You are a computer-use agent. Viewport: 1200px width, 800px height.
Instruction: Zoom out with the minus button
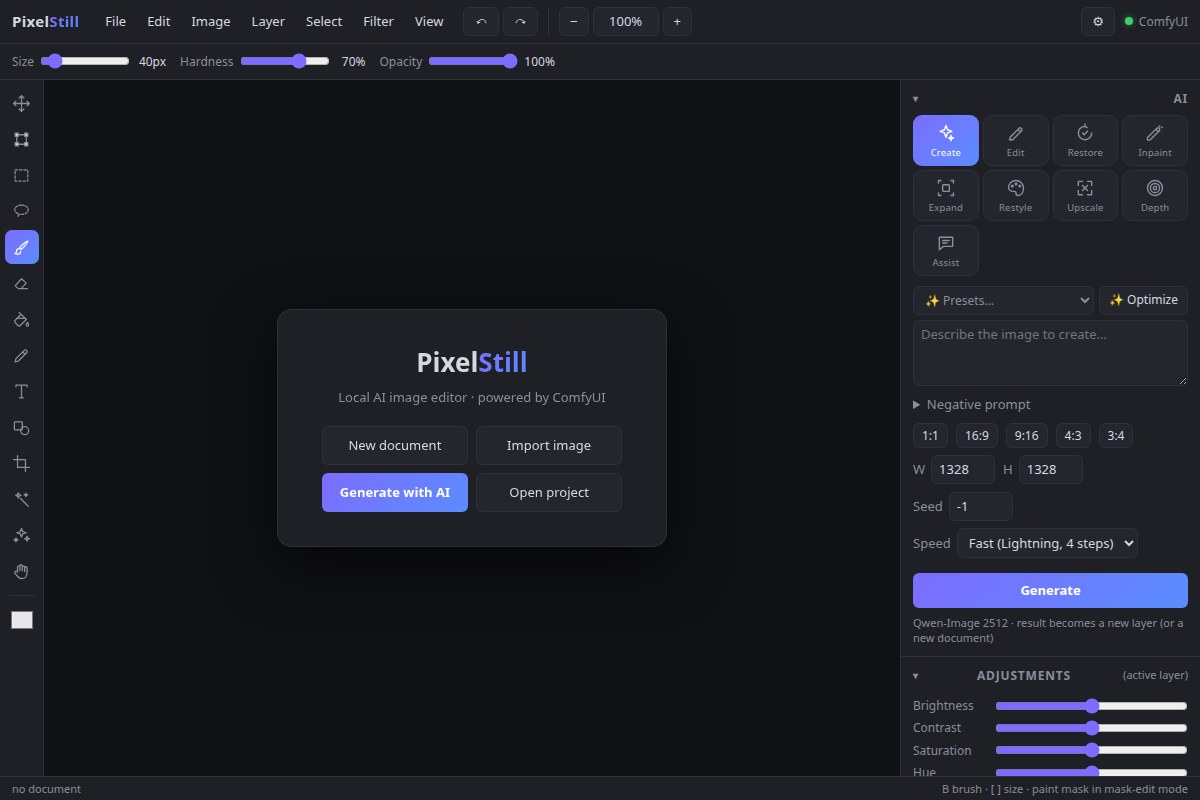coord(573,21)
